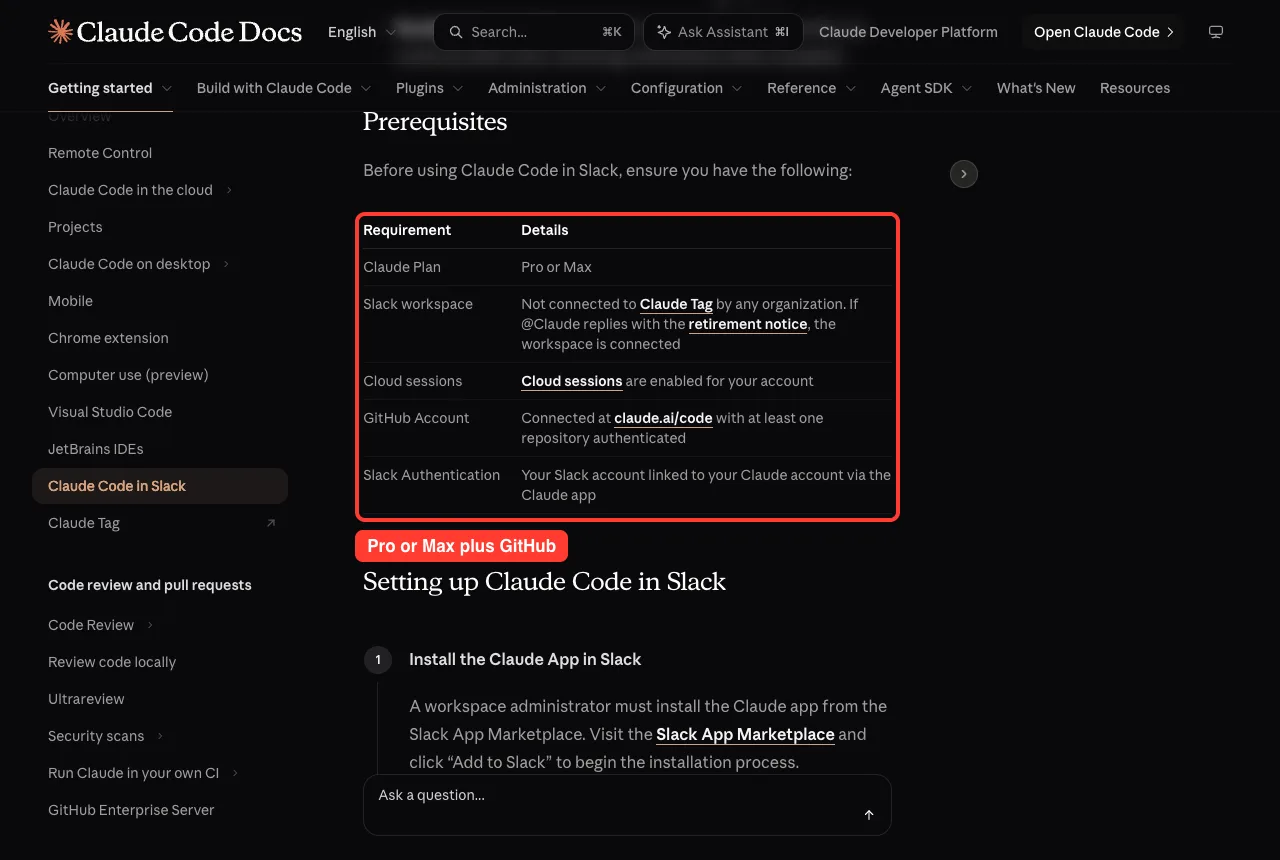Open the Cloud sessions link in Details
The height and width of the screenshot is (860, 1280).
coord(572,381)
